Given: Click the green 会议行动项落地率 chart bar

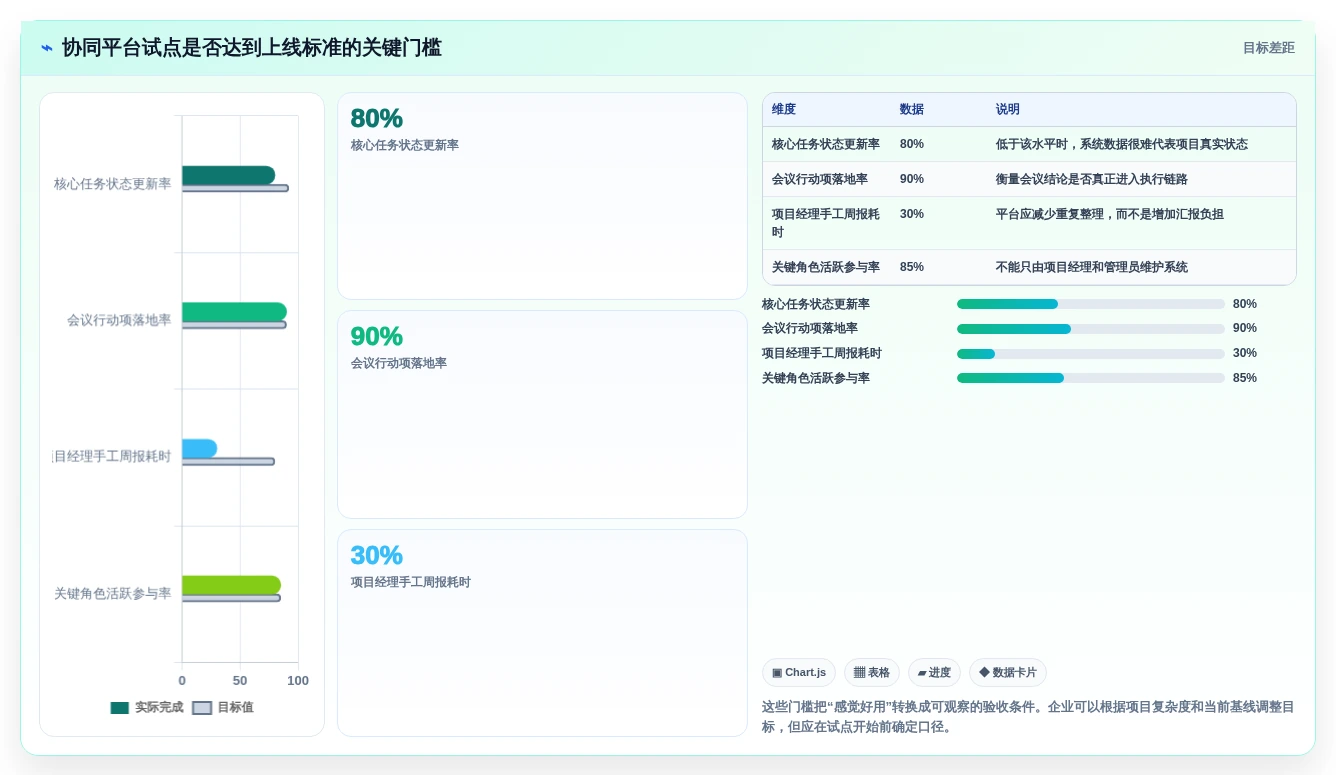Looking at the screenshot, I should click(x=234, y=312).
